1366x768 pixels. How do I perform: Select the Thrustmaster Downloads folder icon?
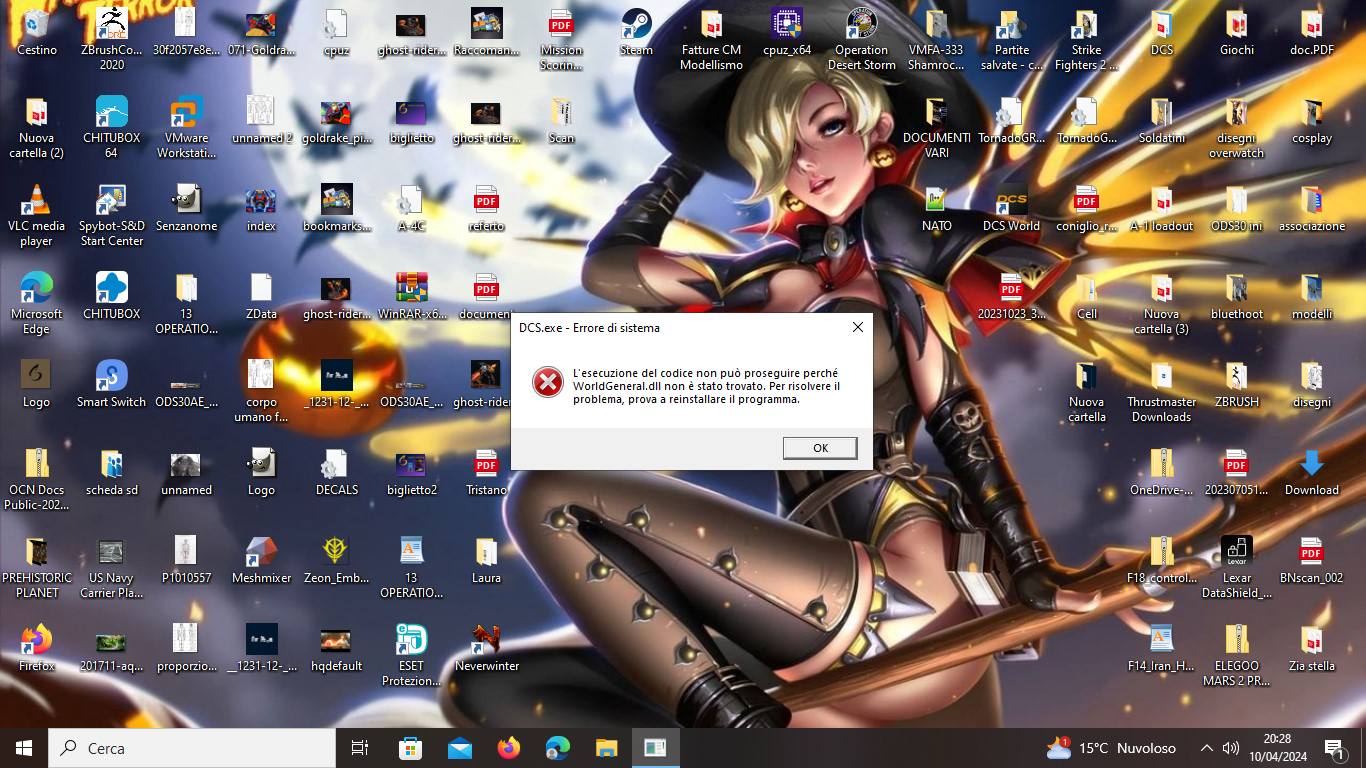pos(1162,390)
